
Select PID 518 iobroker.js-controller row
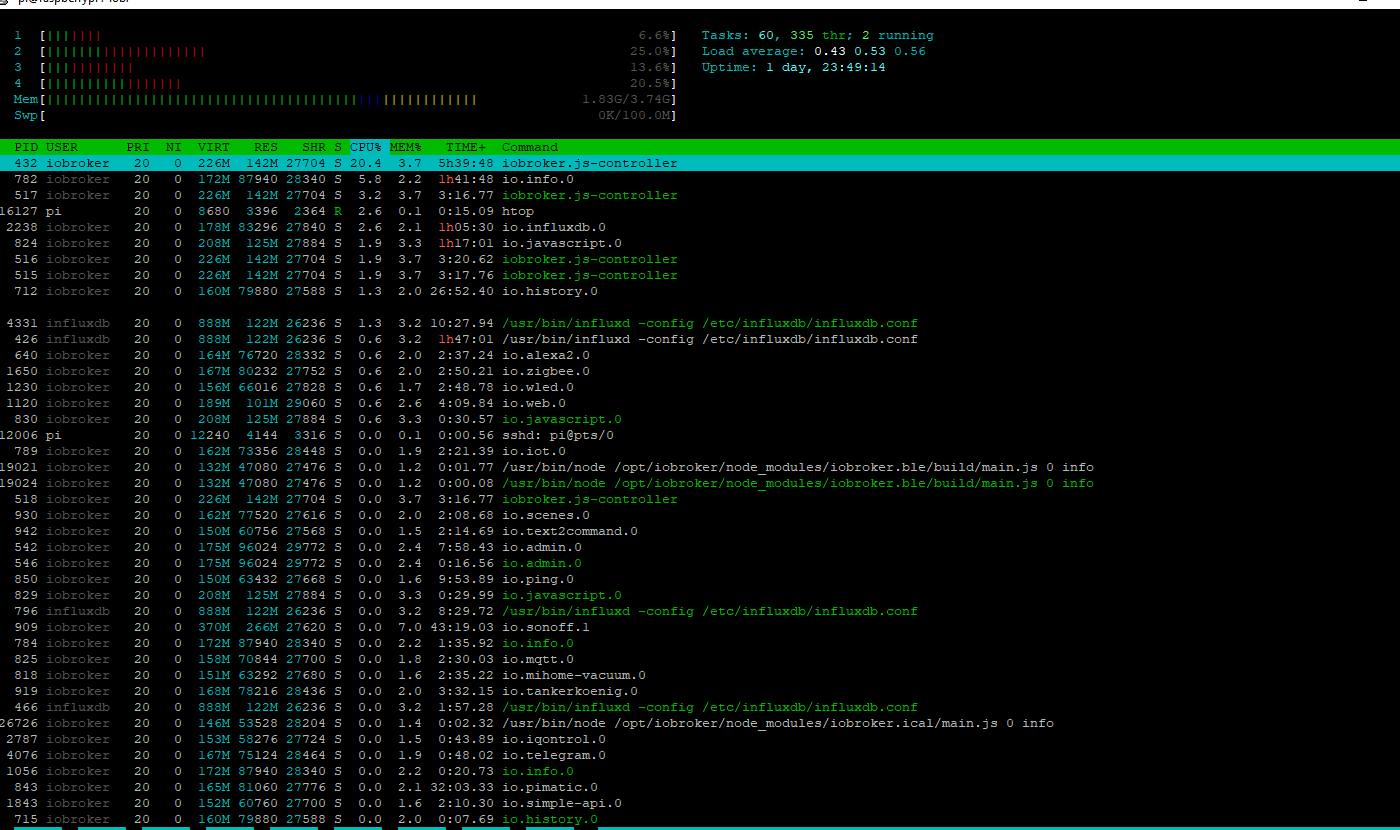pos(700,499)
